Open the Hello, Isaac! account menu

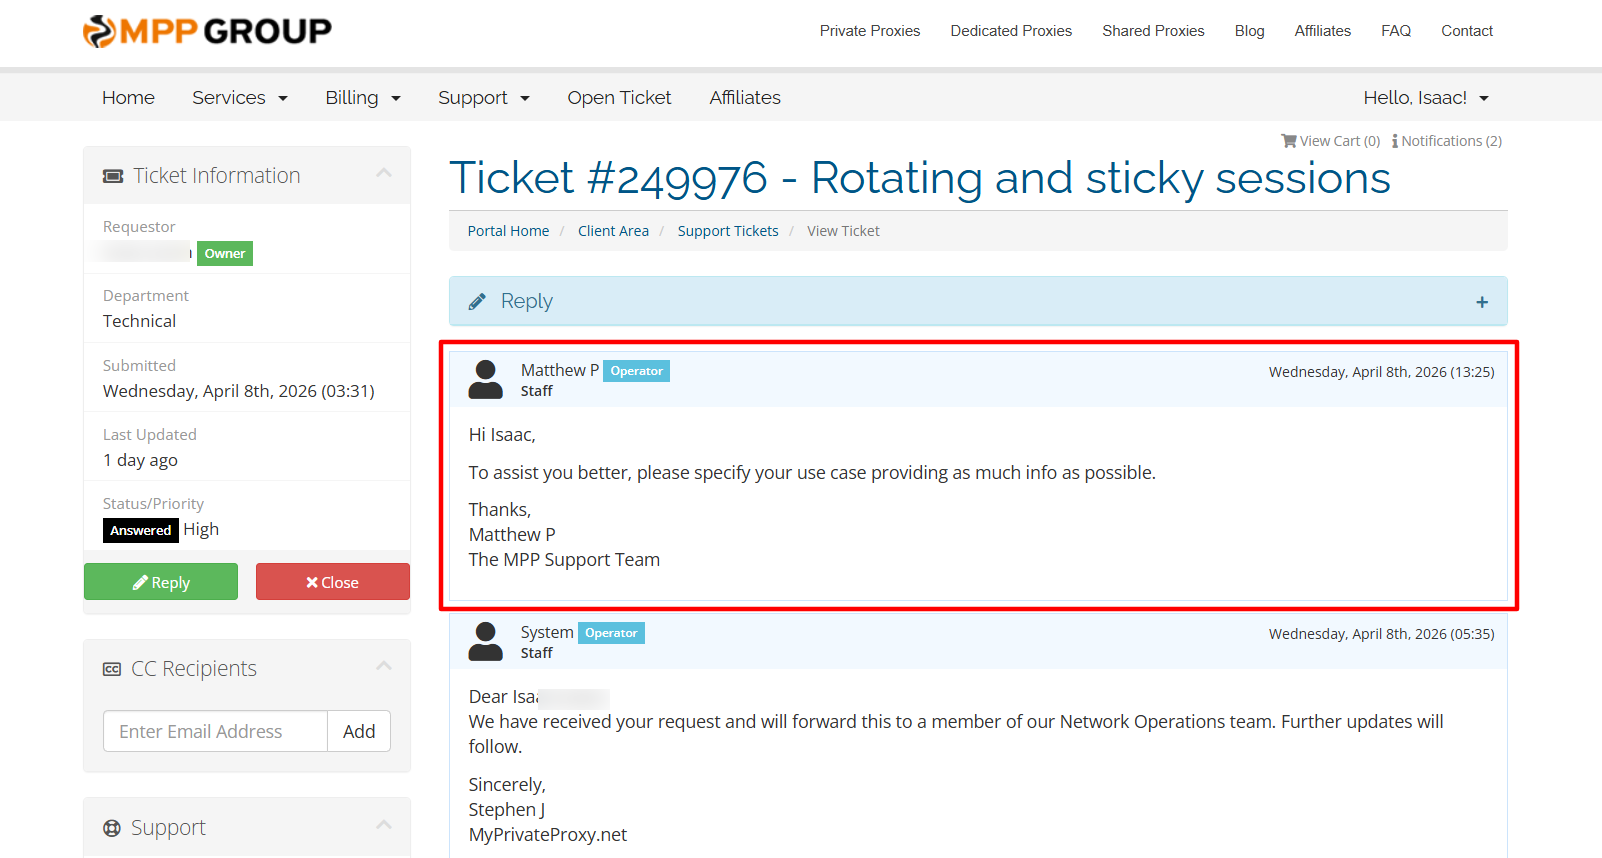click(x=1426, y=97)
